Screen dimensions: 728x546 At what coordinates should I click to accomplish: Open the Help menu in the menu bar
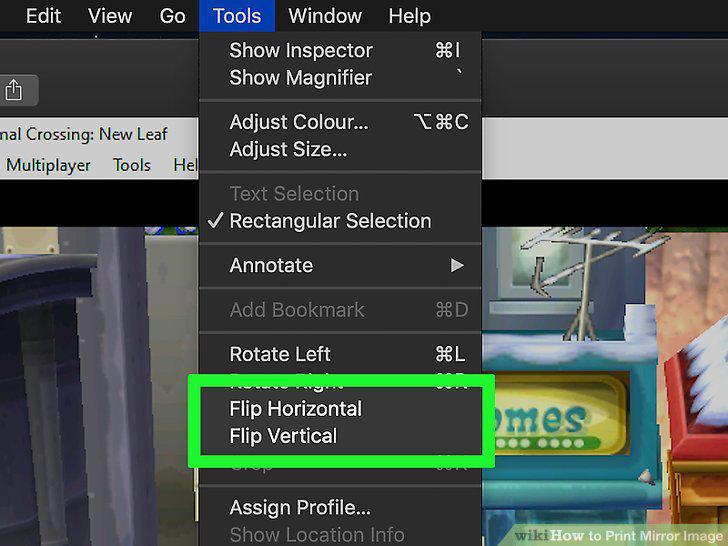click(x=410, y=16)
